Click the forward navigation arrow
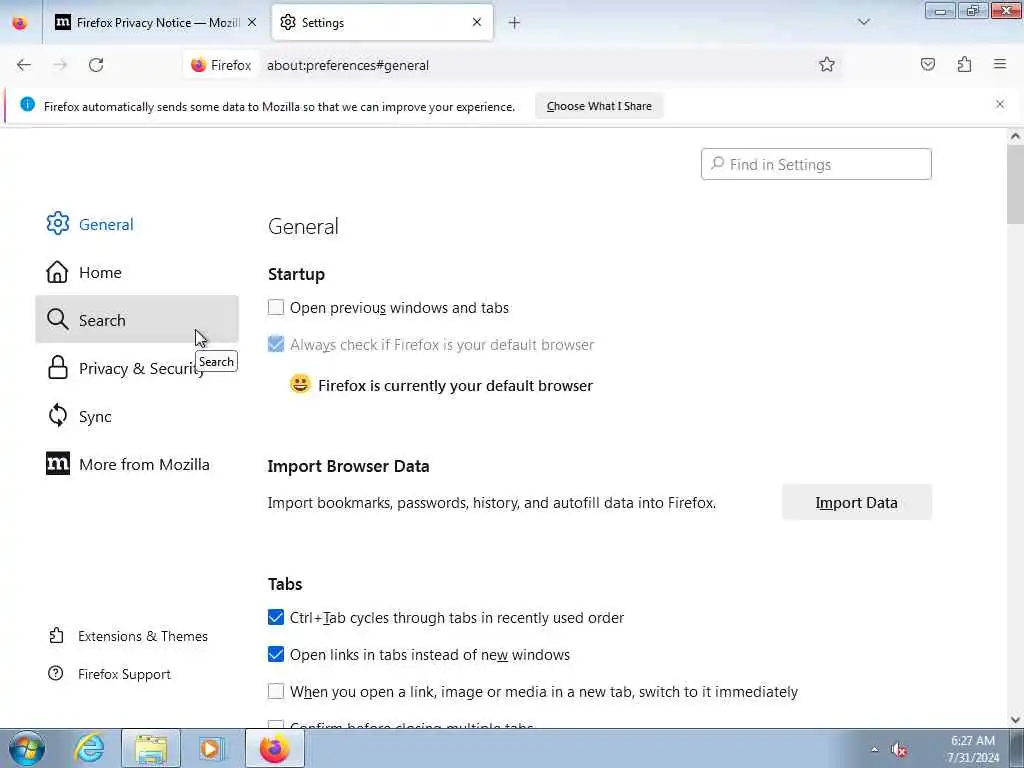1024x768 pixels. [60, 65]
